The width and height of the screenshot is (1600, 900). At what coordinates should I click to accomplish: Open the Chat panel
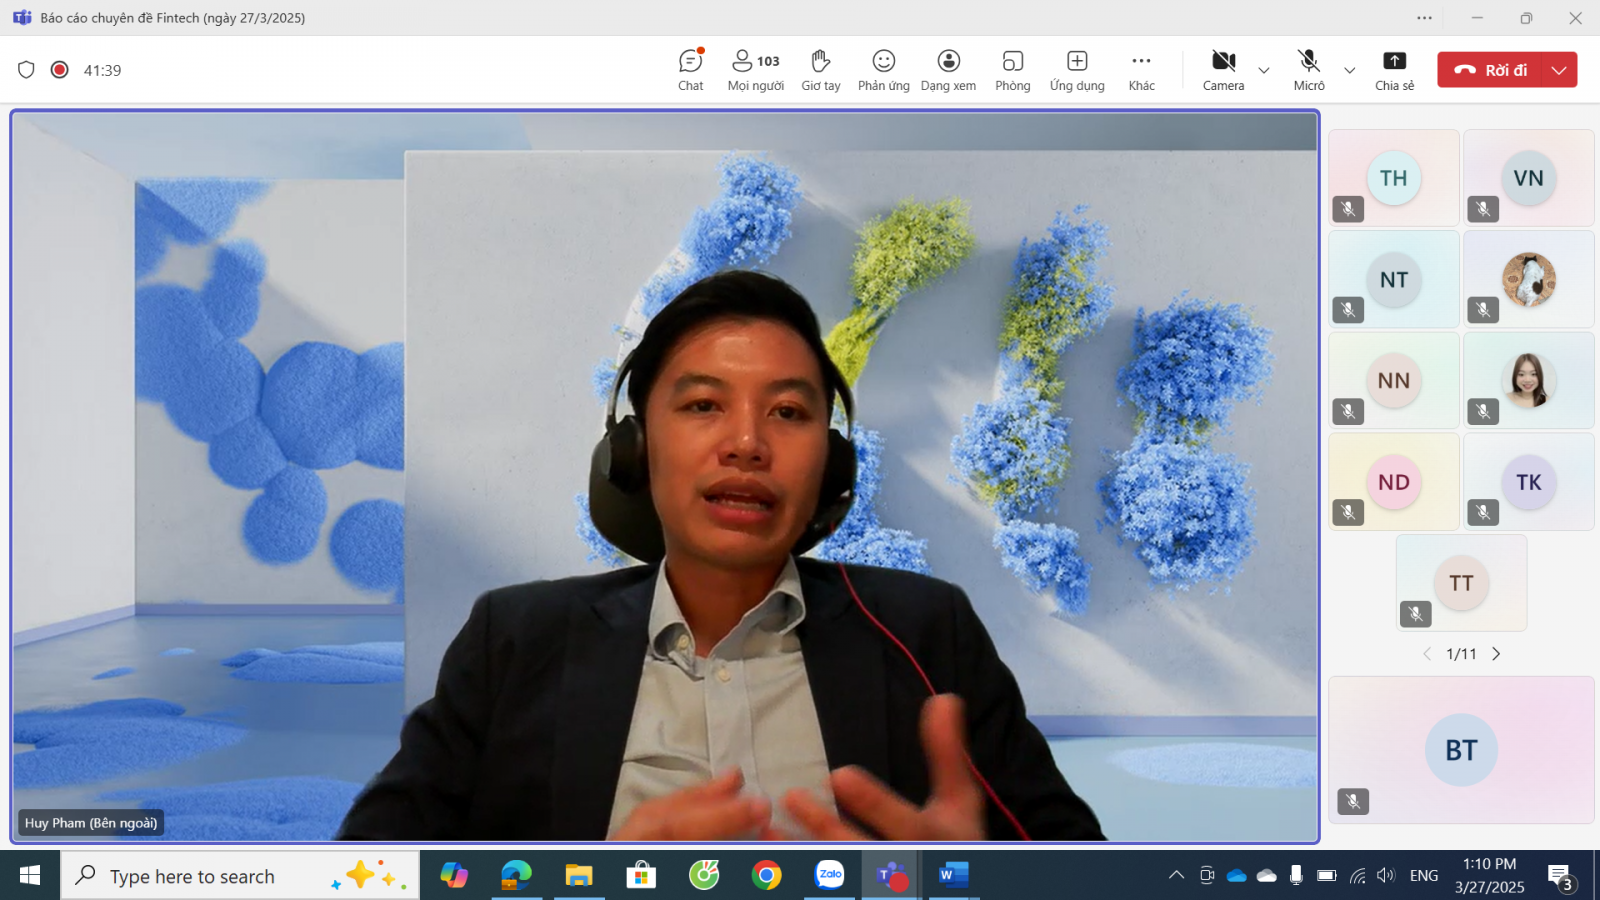[x=690, y=70]
